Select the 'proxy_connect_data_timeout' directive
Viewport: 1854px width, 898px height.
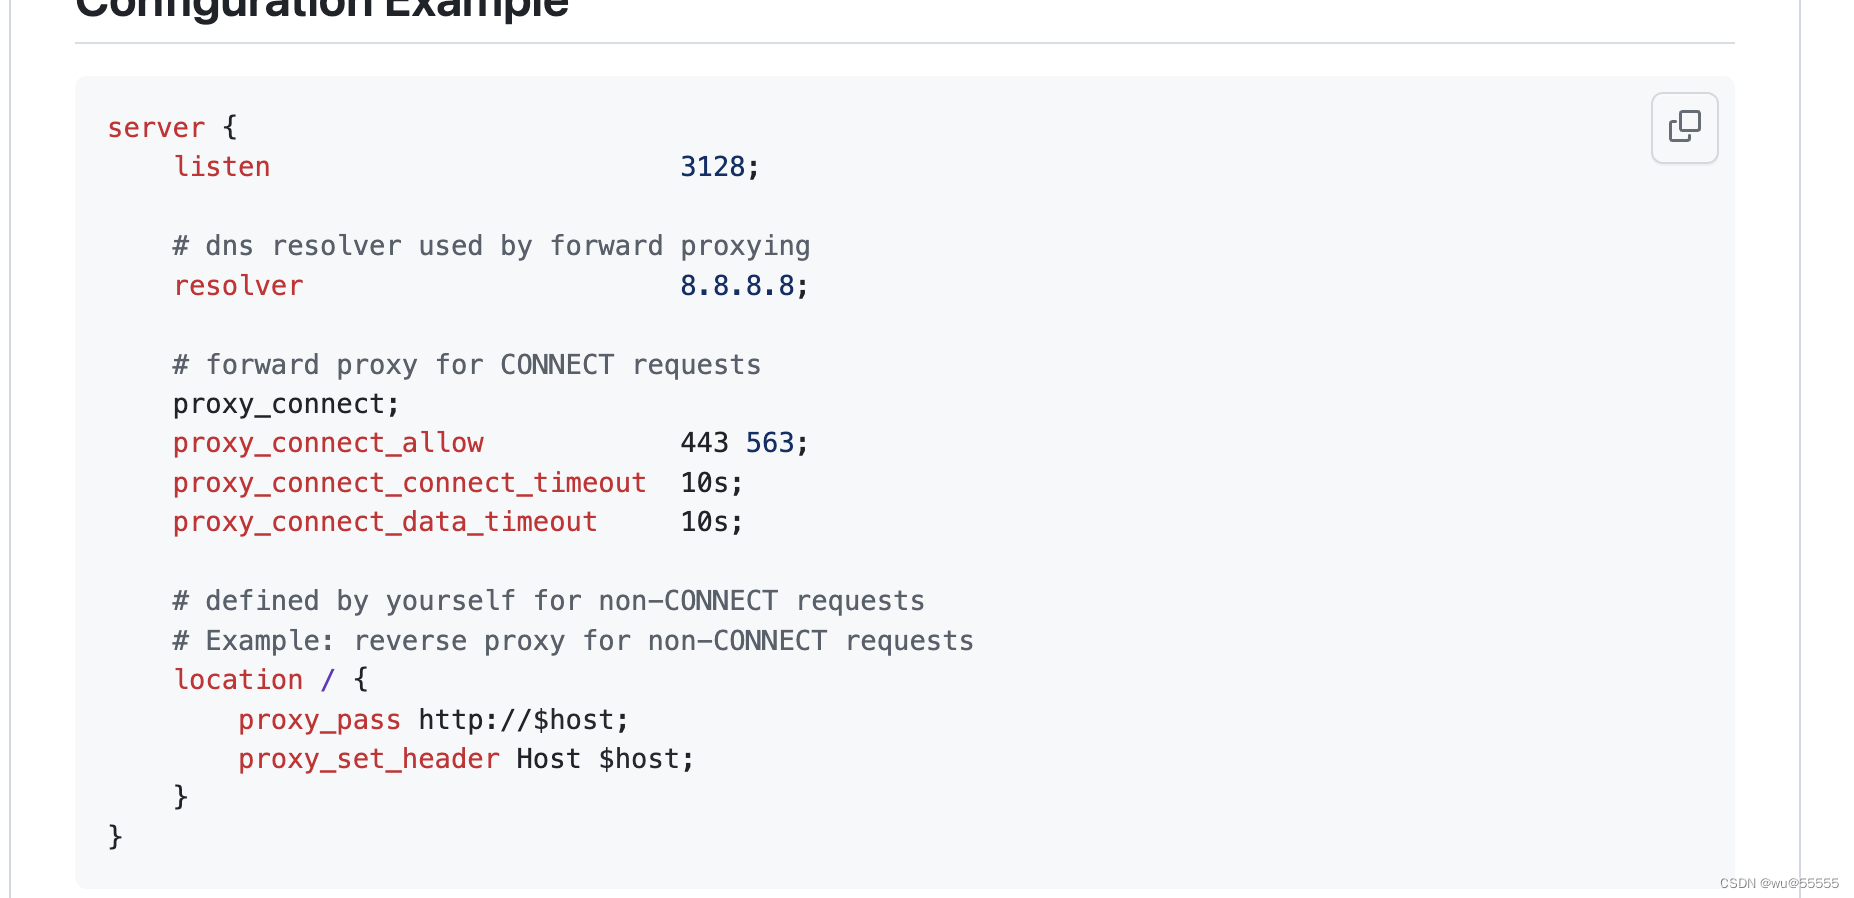[x=385, y=522]
